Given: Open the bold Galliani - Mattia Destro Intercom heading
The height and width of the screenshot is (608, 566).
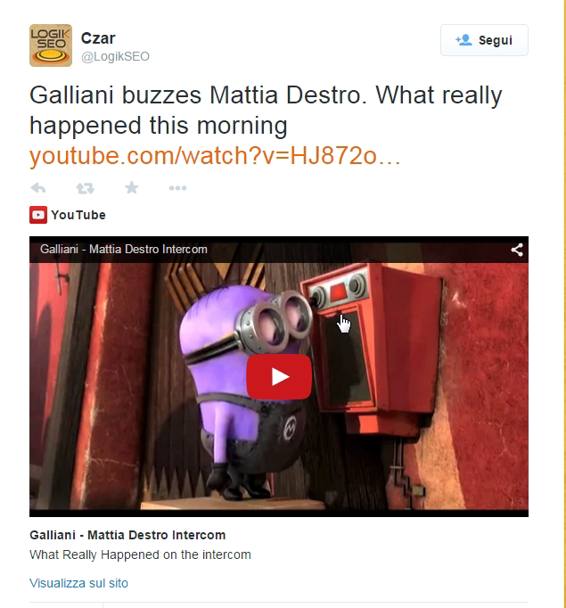Looking at the screenshot, I should click(x=128, y=535).
